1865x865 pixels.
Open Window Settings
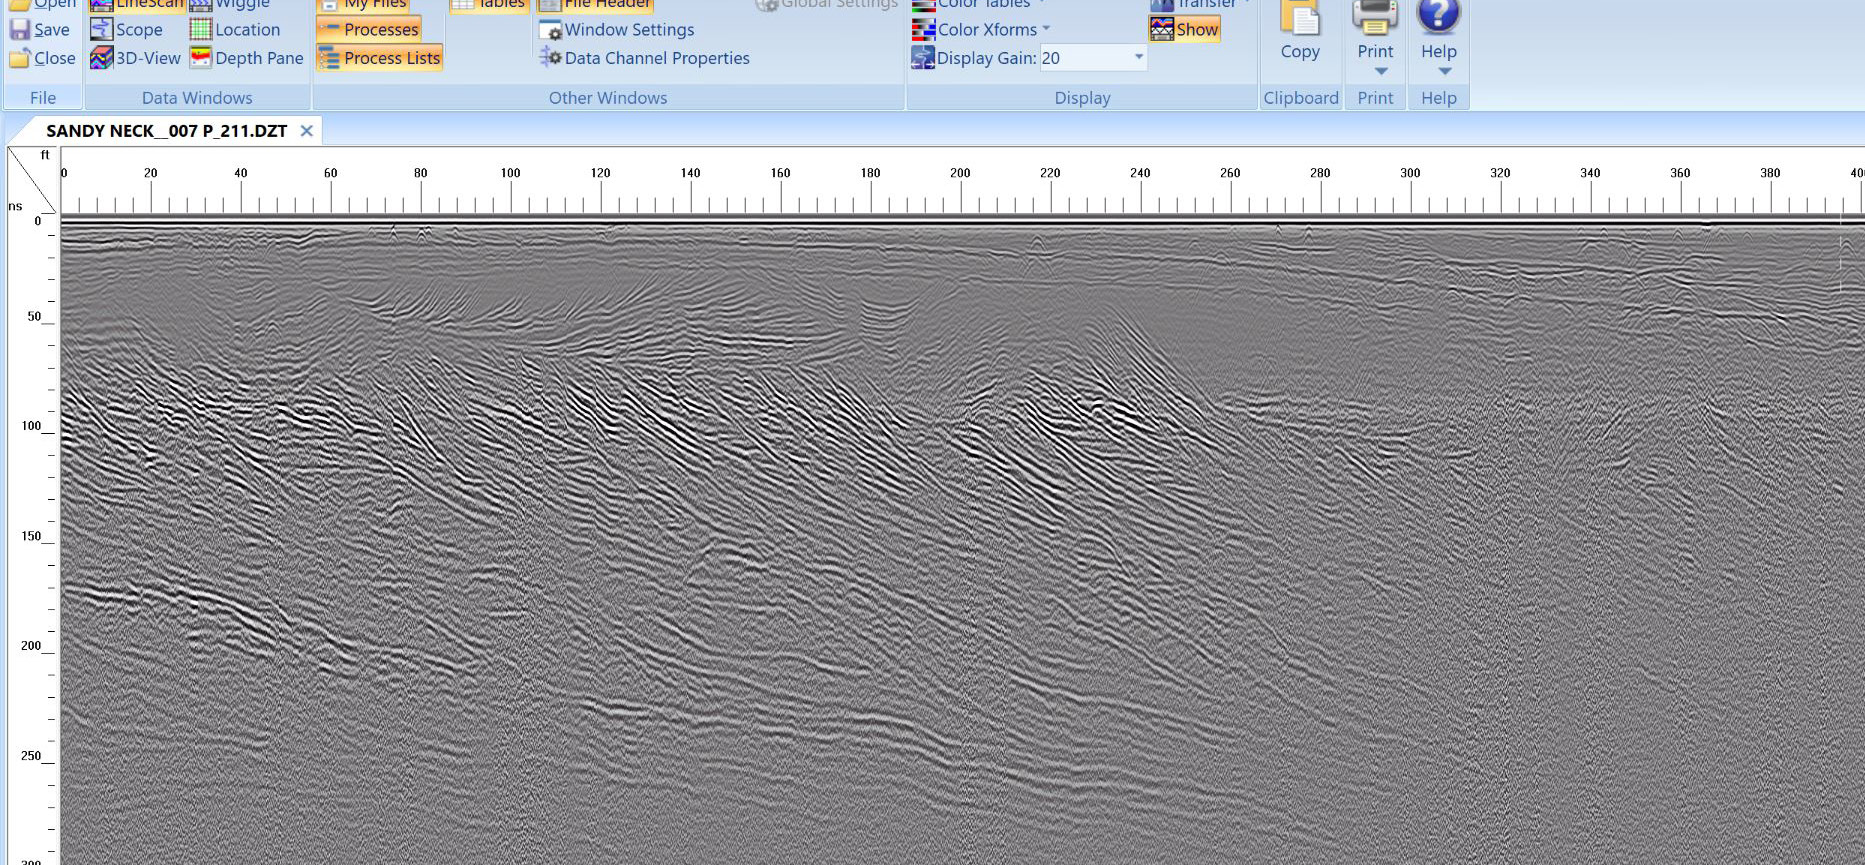[616, 30]
